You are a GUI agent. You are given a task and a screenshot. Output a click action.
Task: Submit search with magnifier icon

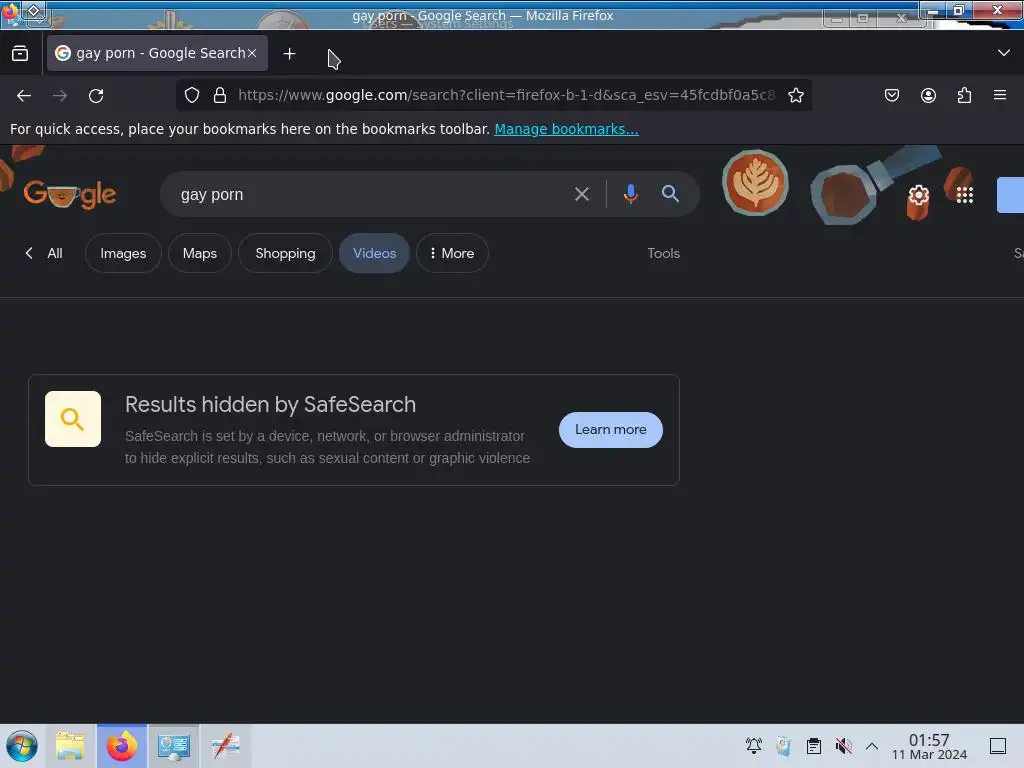[670, 193]
